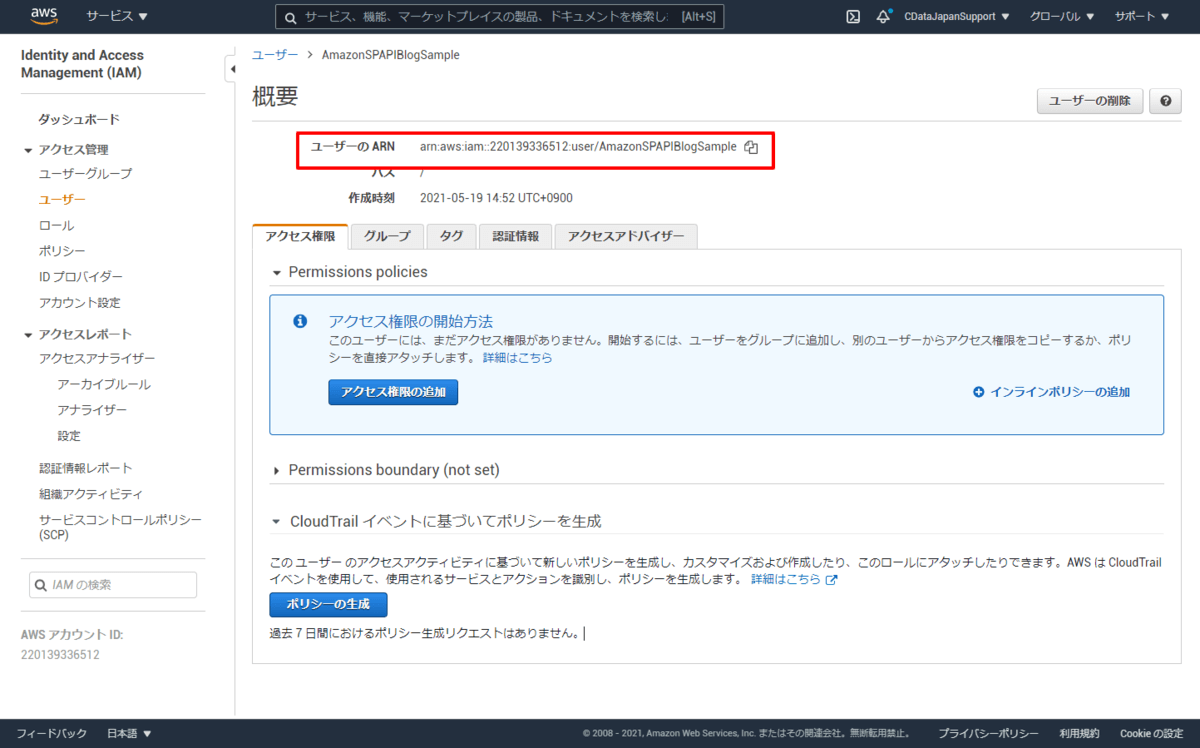Open Cookie の設定 footer link

1151,733
